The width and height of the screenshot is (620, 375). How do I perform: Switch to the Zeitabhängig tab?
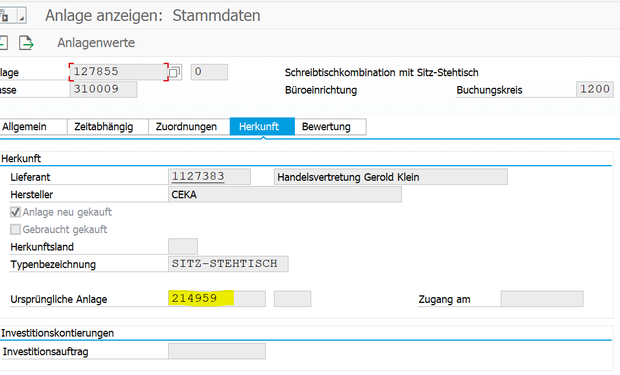click(108, 127)
